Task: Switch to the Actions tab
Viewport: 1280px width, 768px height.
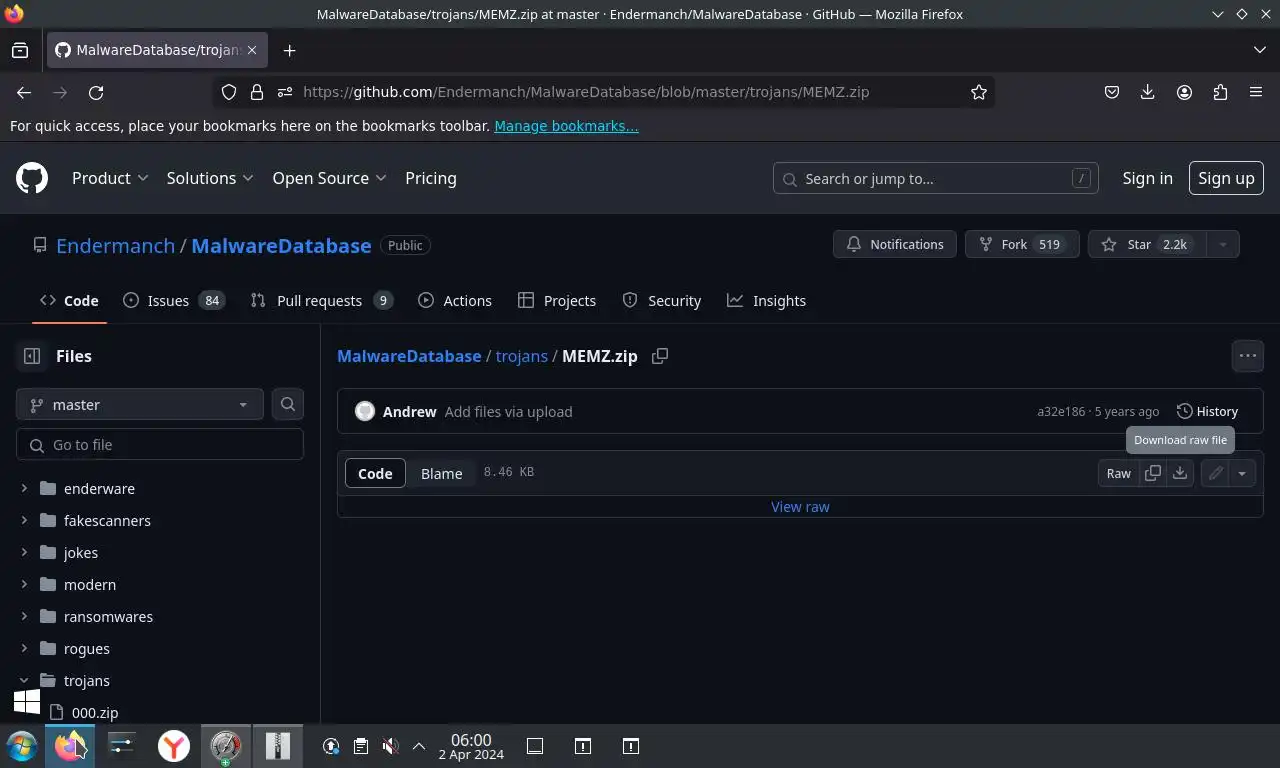Action: (x=455, y=300)
